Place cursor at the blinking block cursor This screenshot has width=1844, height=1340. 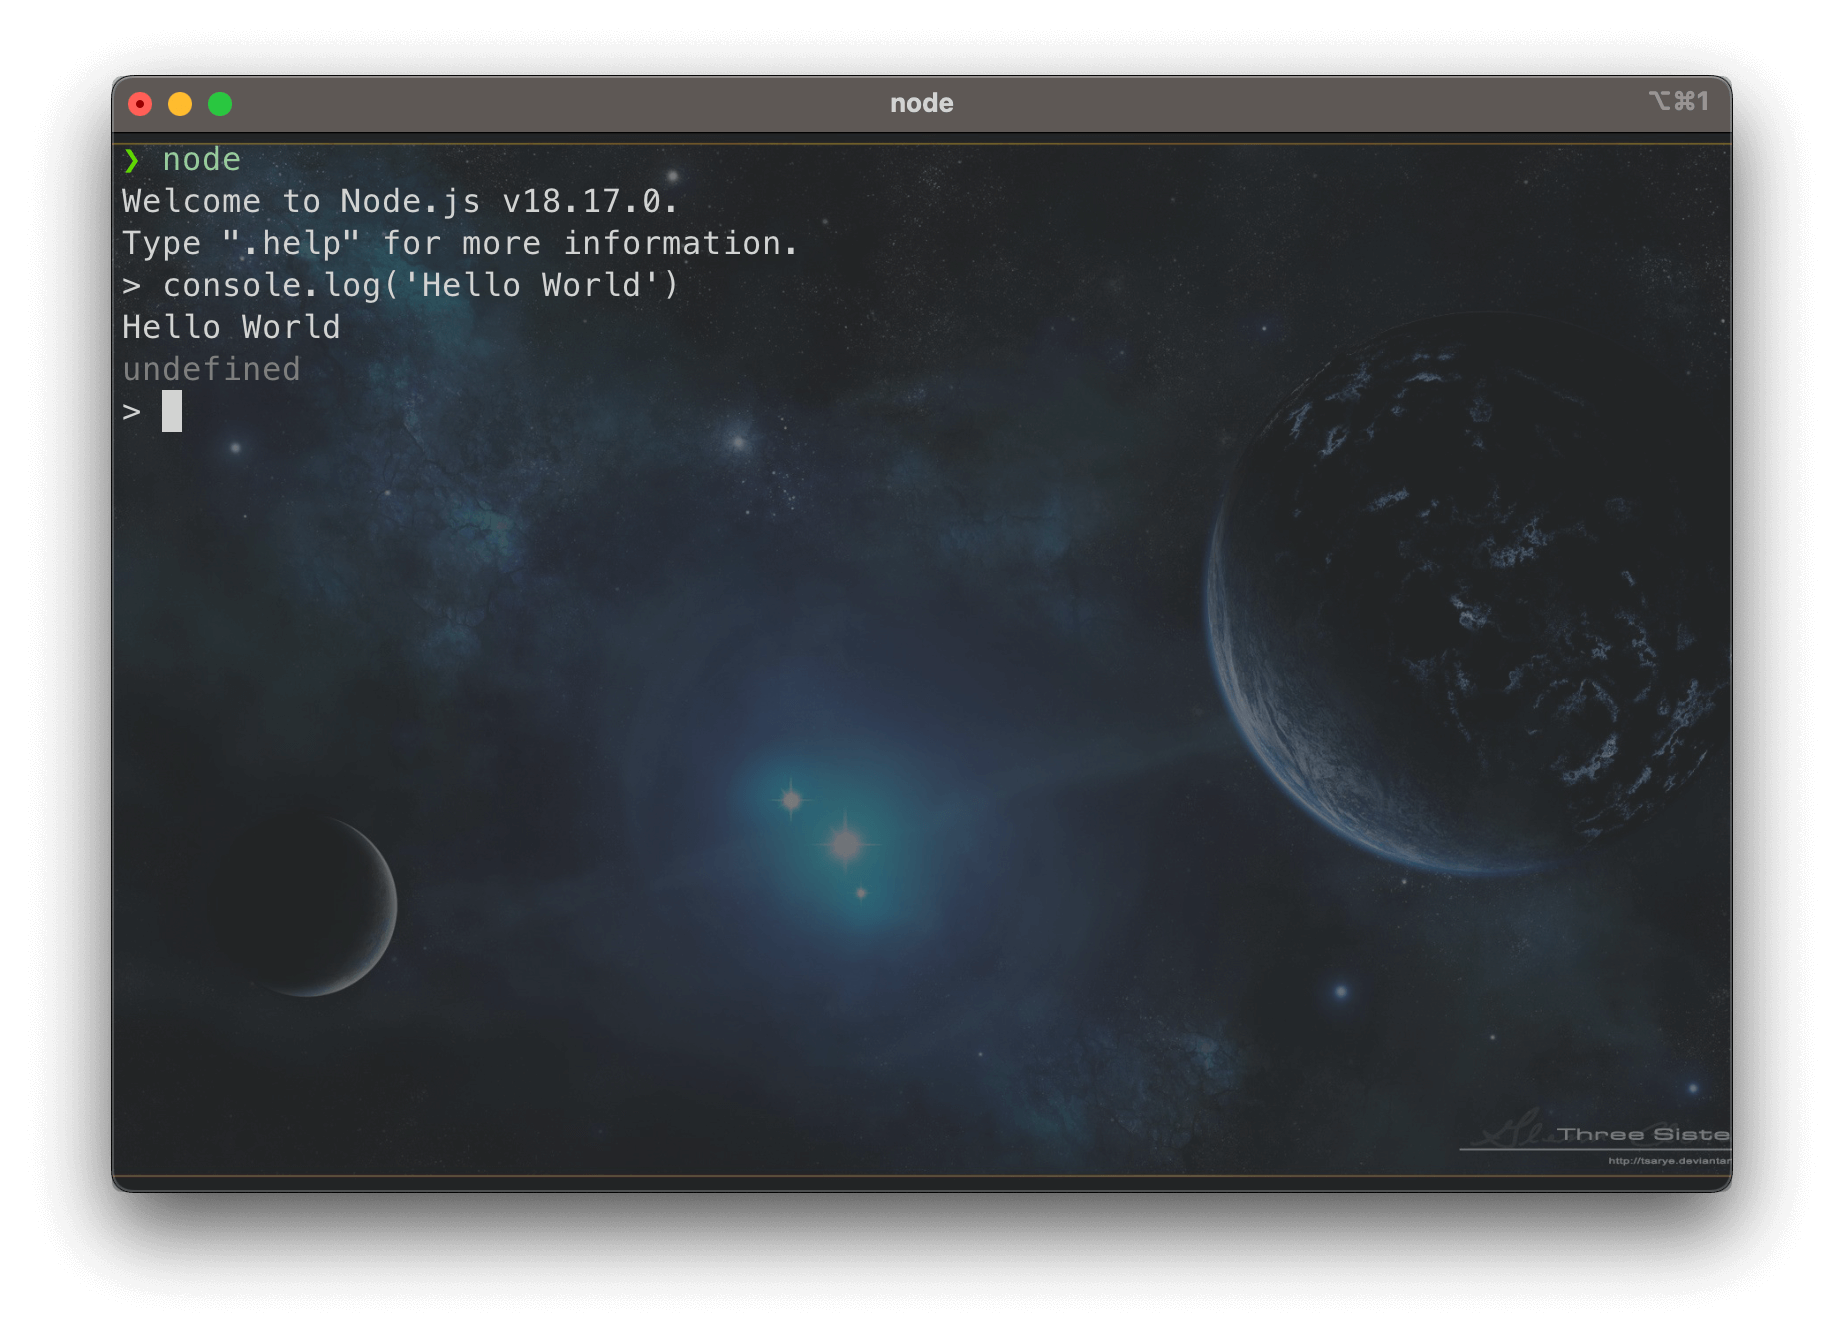click(172, 411)
